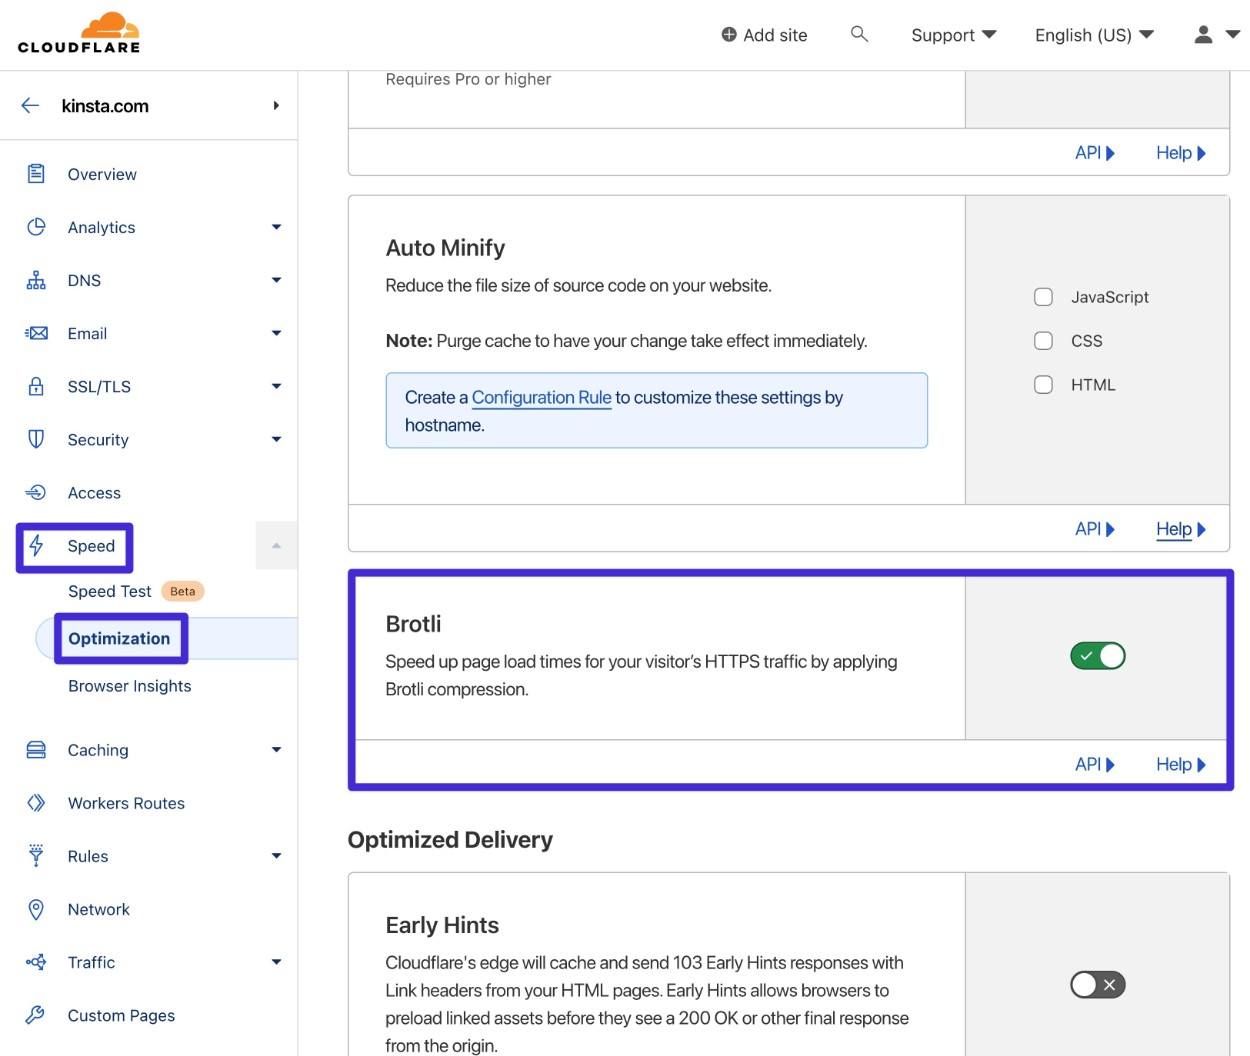1250x1056 pixels.
Task: Click the Configuration Rule link
Action: click(541, 395)
